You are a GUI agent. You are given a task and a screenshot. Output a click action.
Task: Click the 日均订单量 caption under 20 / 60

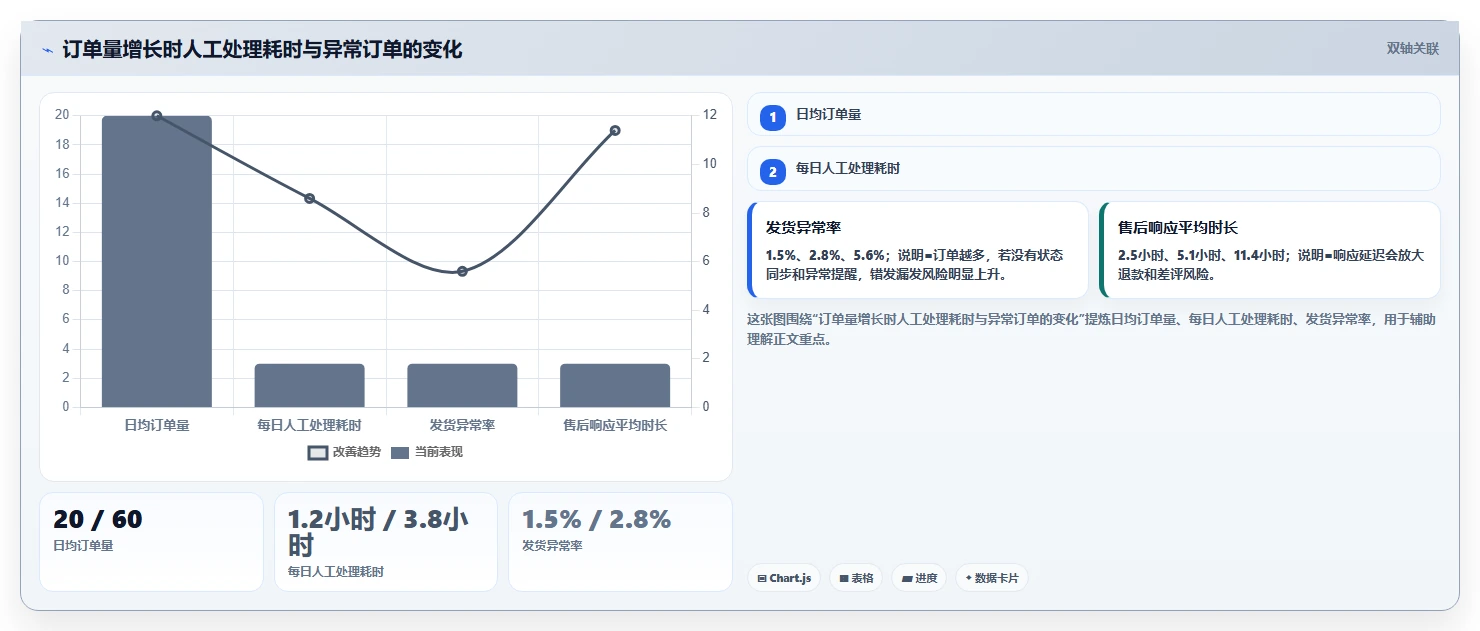pos(83,546)
